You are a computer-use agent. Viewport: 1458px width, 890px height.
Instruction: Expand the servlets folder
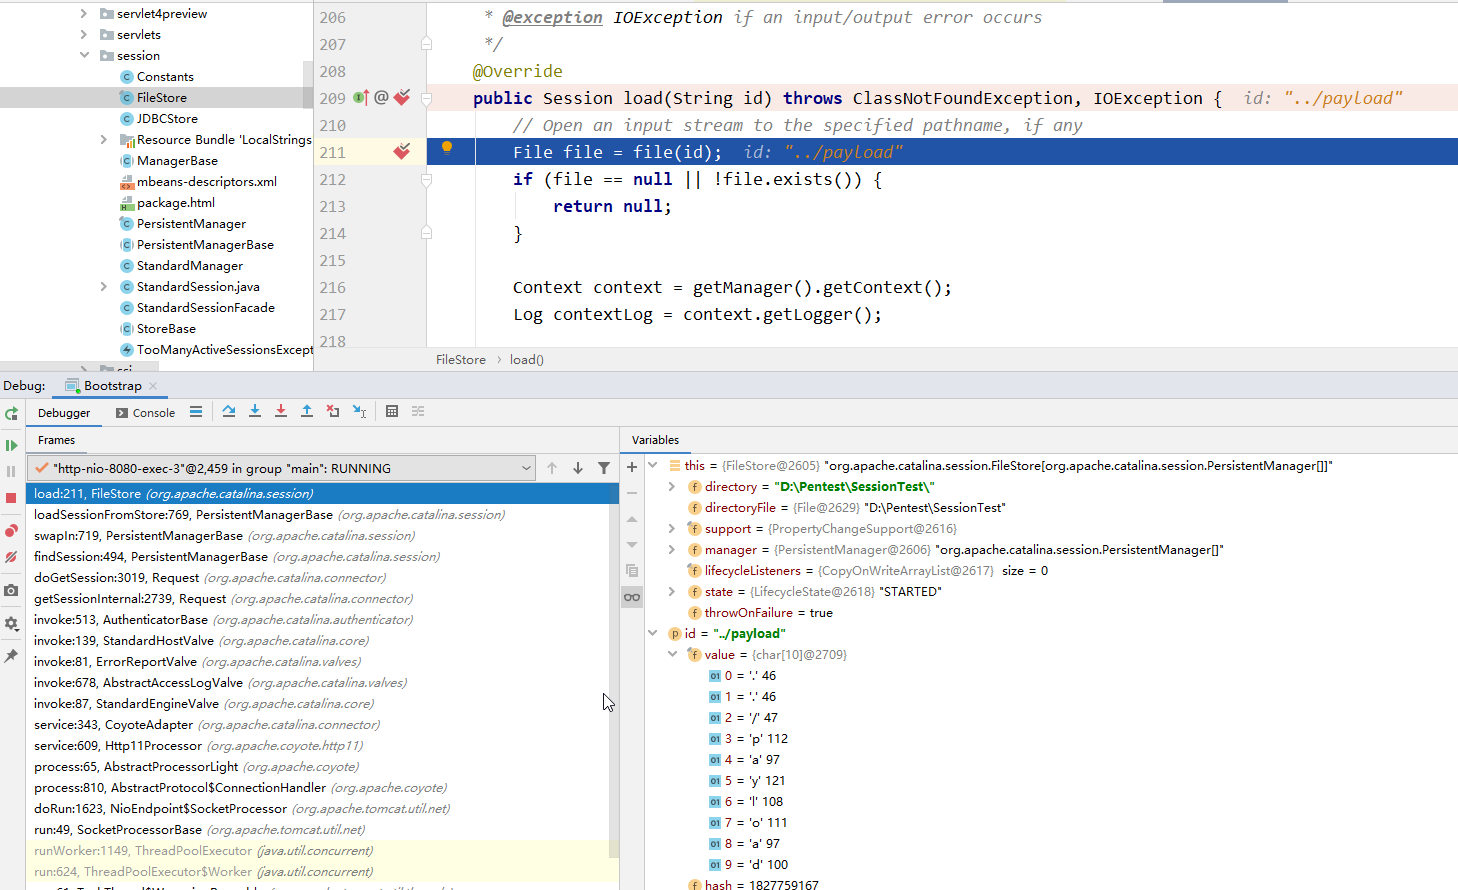coord(84,34)
